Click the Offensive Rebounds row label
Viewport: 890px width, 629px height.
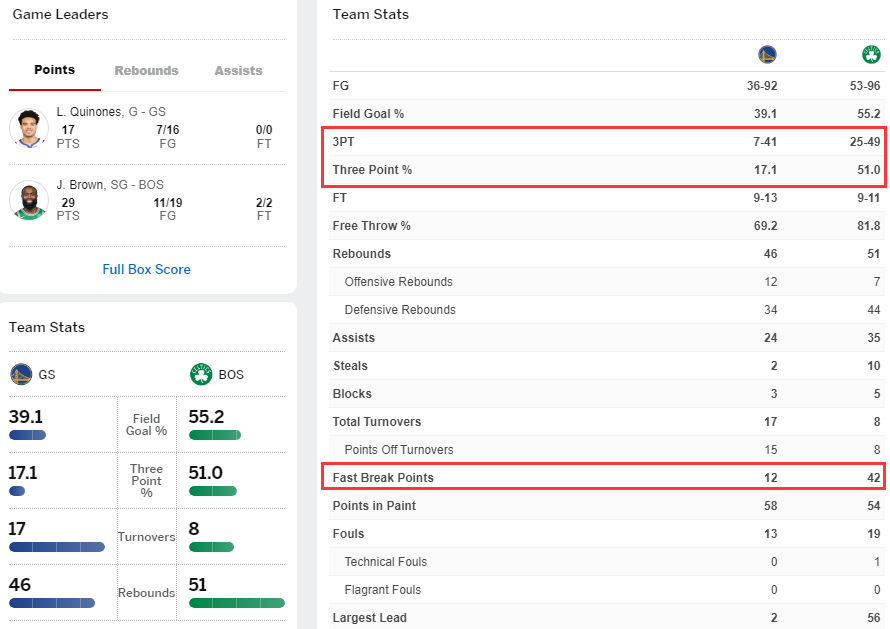coord(398,282)
